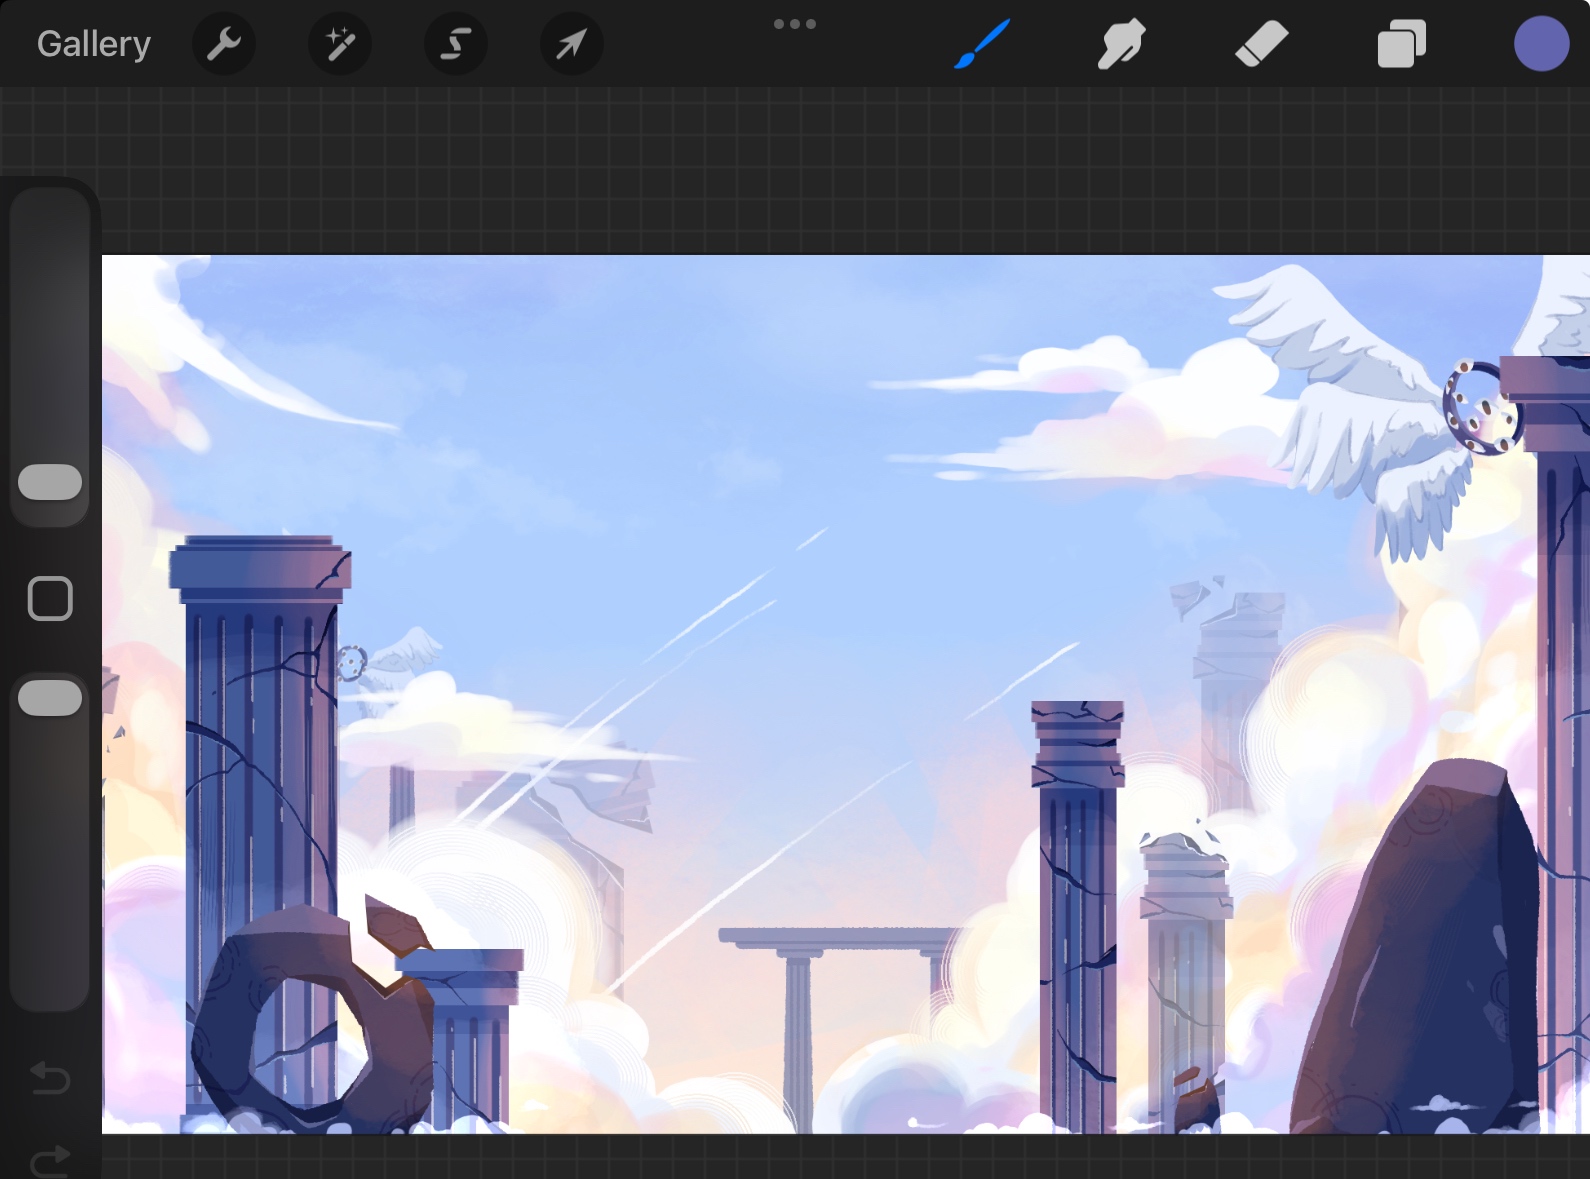Tap the three-dot multitasking menu

[x=795, y=24]
